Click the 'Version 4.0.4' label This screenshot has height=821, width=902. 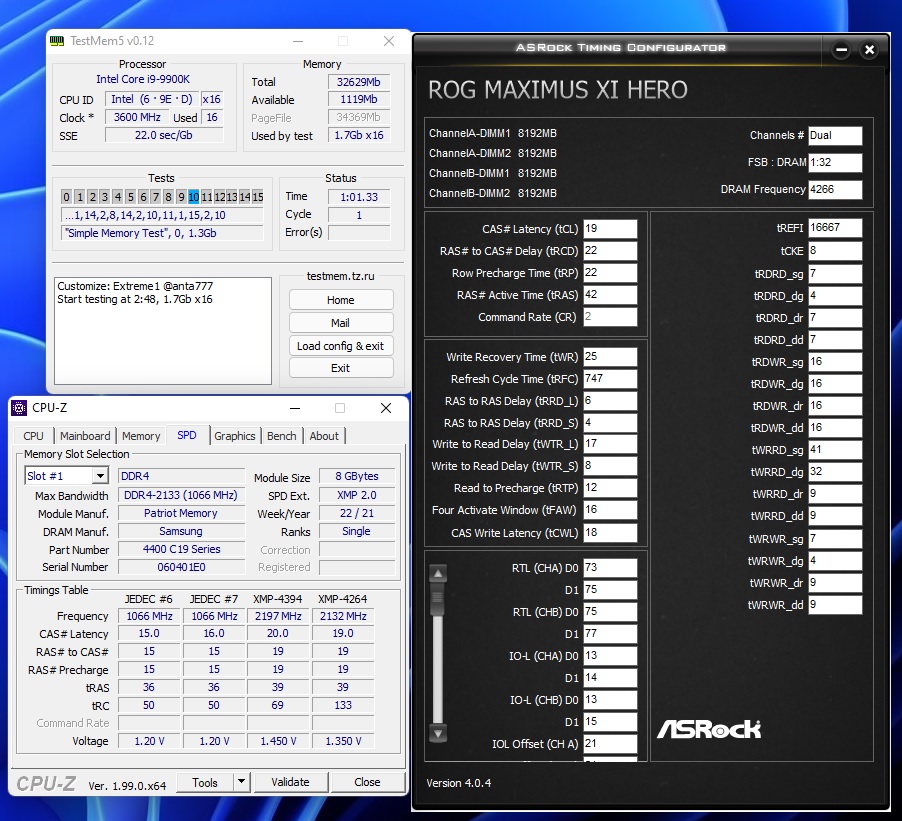(458, 783)
